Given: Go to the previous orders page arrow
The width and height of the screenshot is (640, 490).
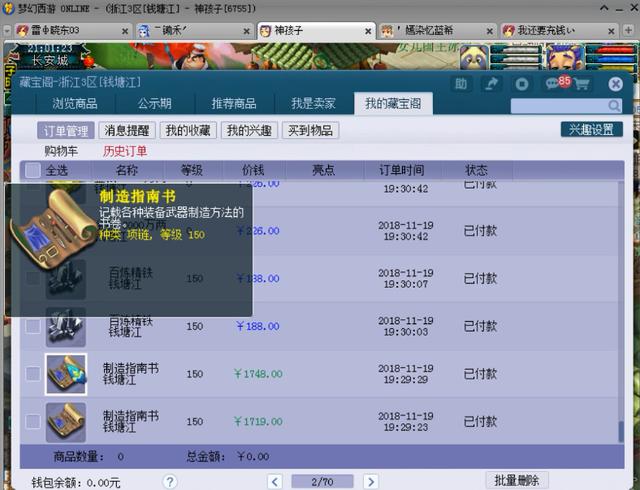Looking at the screenshot, I should tap(275, 482).
